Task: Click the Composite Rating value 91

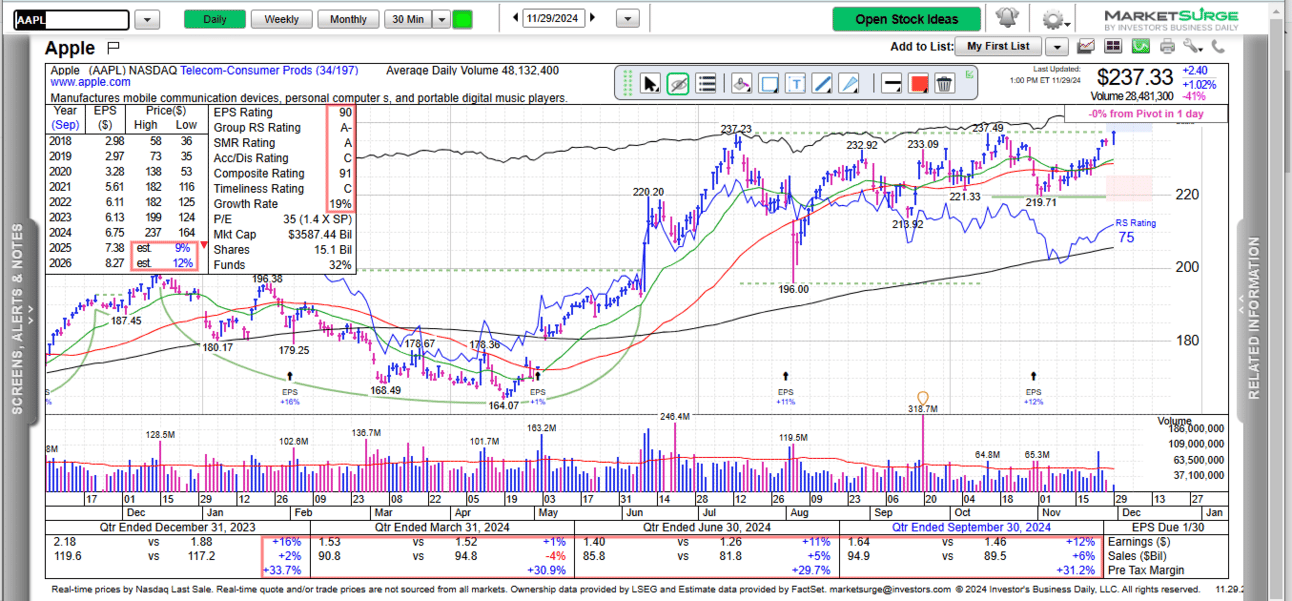Action: [x=345, y=174]
